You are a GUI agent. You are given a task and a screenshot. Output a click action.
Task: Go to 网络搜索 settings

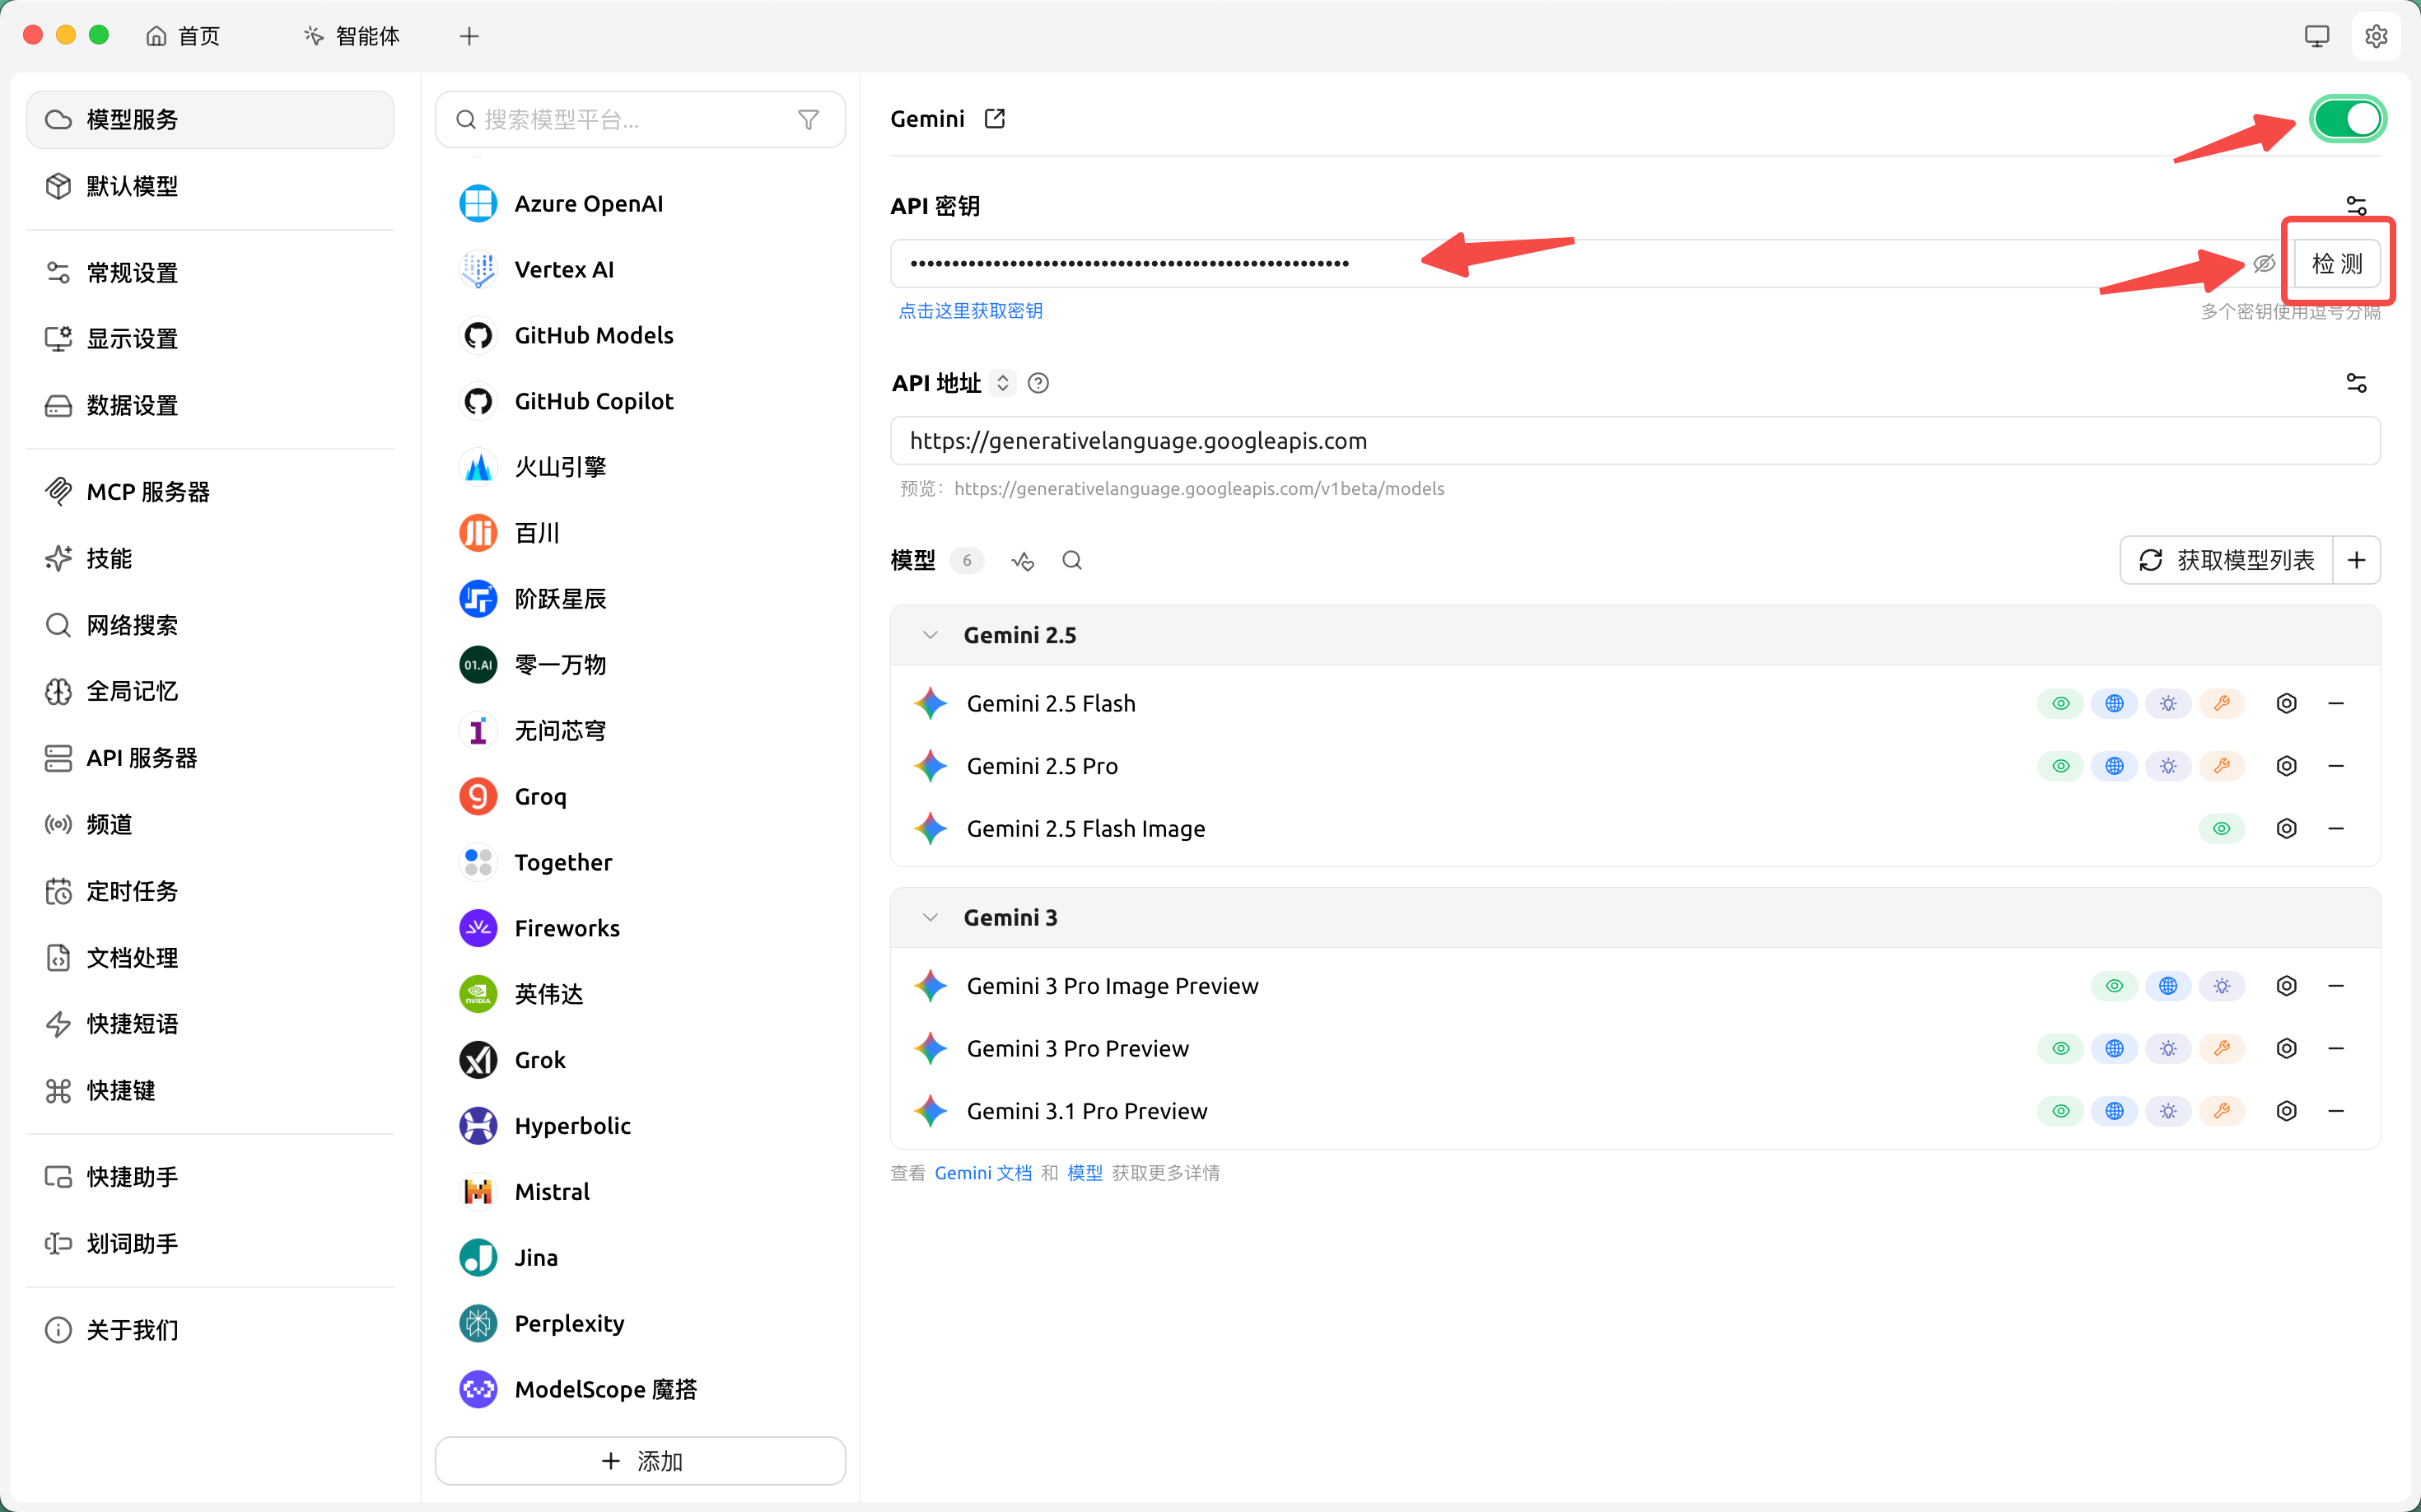210,625
